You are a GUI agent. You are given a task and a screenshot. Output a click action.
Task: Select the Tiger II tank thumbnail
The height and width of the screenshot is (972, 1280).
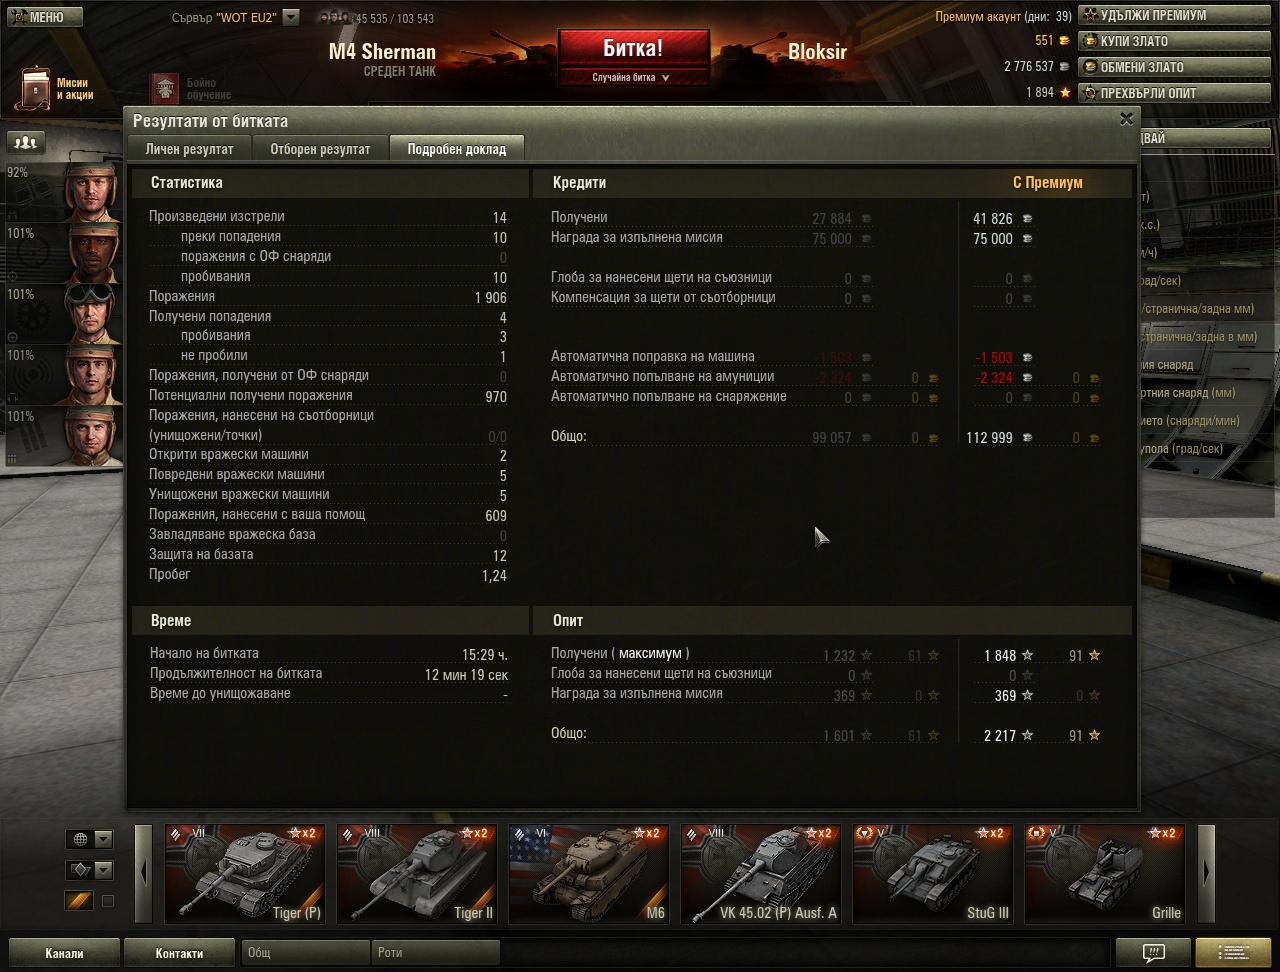[416, 873]
